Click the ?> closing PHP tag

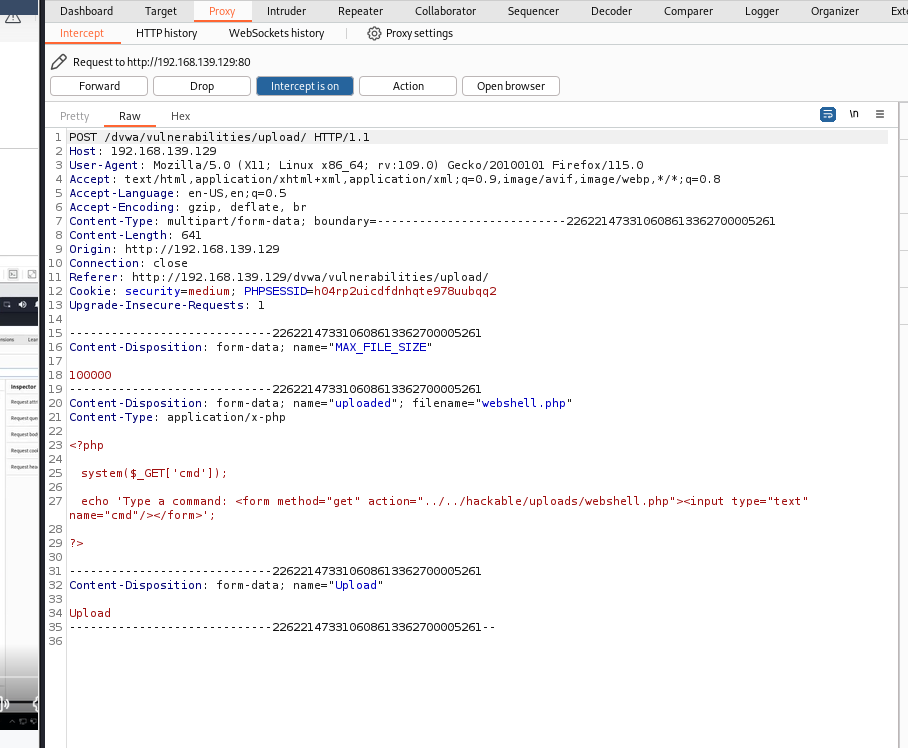76,543
